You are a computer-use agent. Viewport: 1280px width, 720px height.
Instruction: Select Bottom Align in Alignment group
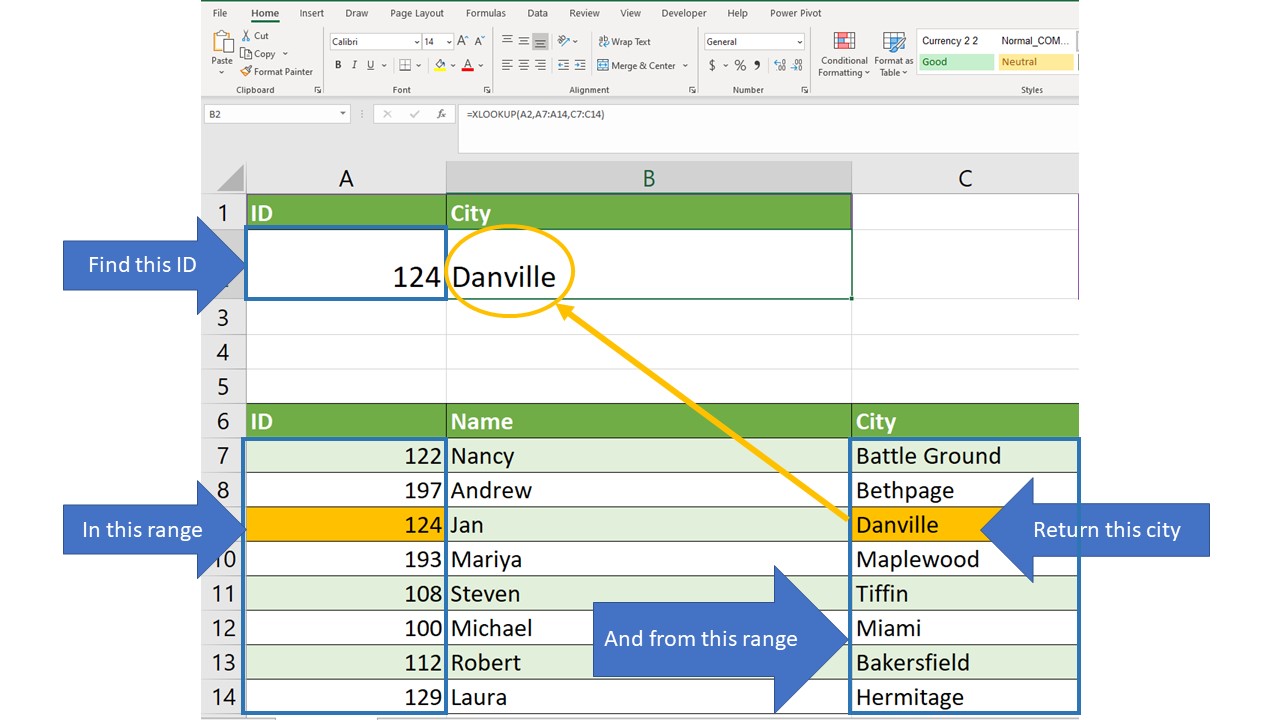[x=540, y=41]
